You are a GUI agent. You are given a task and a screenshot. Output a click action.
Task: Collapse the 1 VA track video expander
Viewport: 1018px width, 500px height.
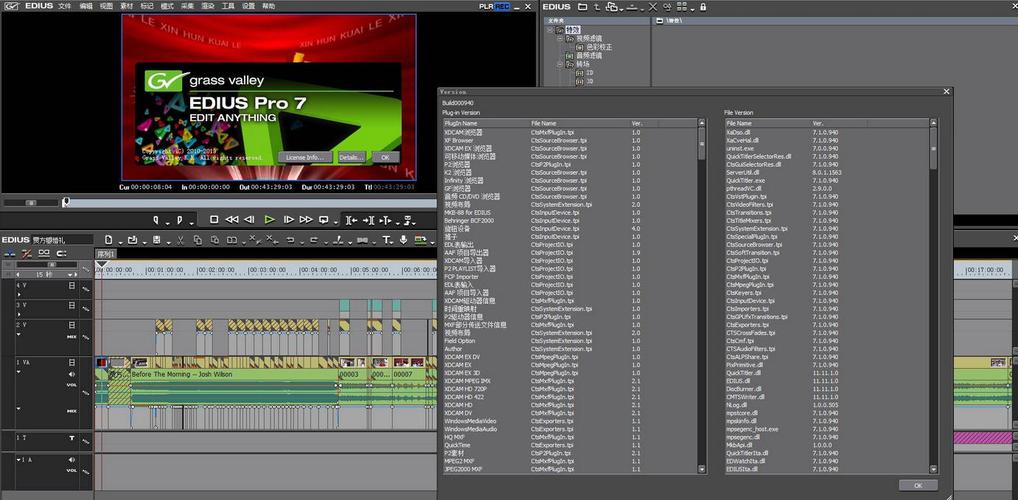pyautogui.click(x=19, y=372)
